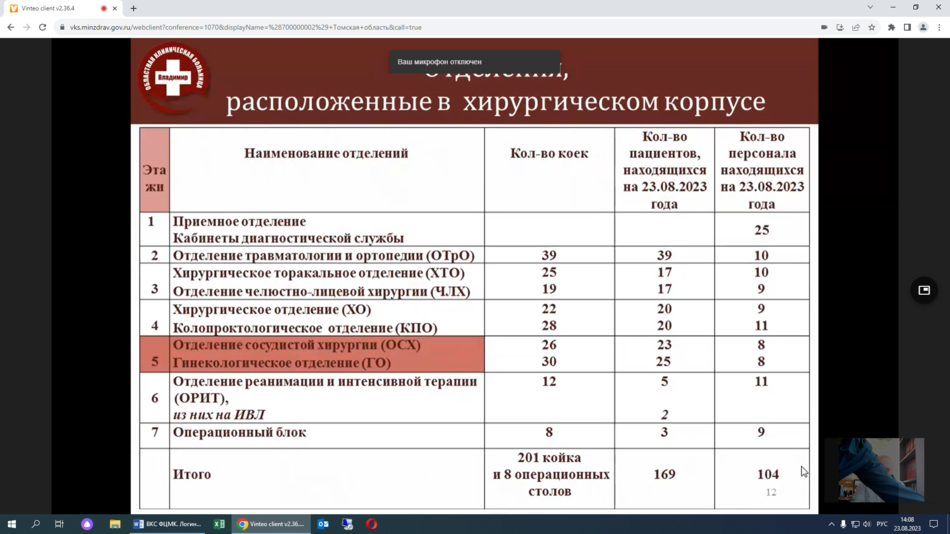
Task: Go back in browser history
Action: [11, 27]
